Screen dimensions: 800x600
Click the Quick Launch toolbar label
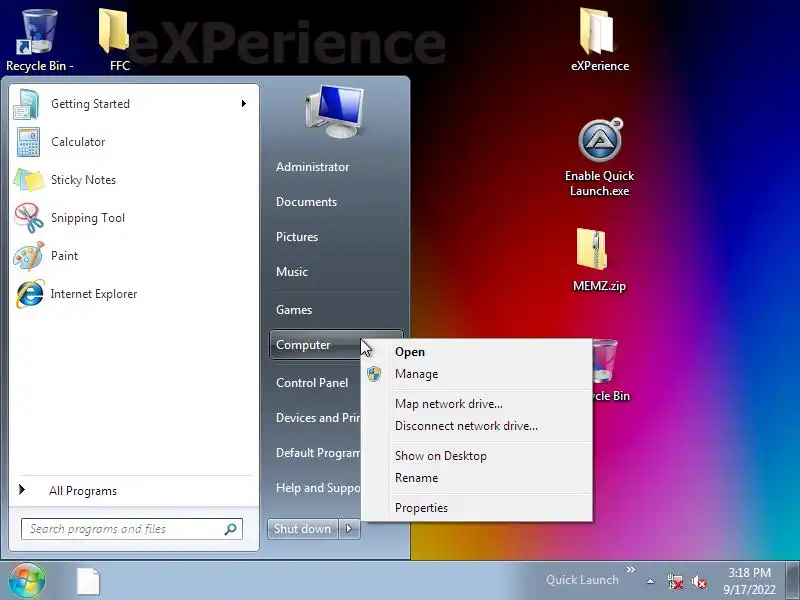click(582, 580)
